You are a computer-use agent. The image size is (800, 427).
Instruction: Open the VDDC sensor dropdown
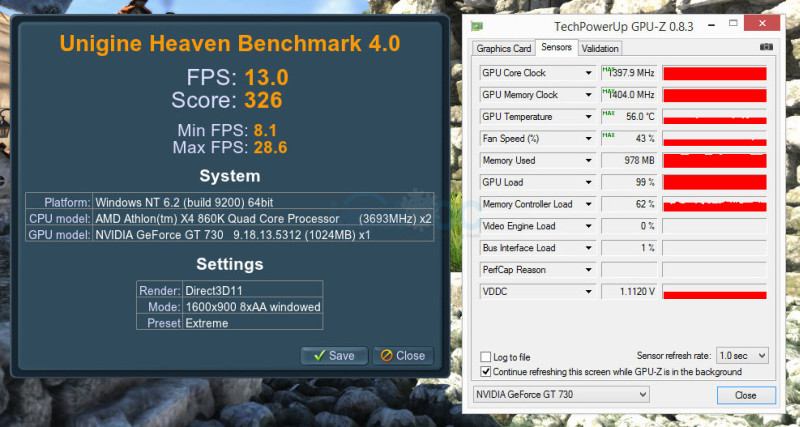[x=588, y=292]
